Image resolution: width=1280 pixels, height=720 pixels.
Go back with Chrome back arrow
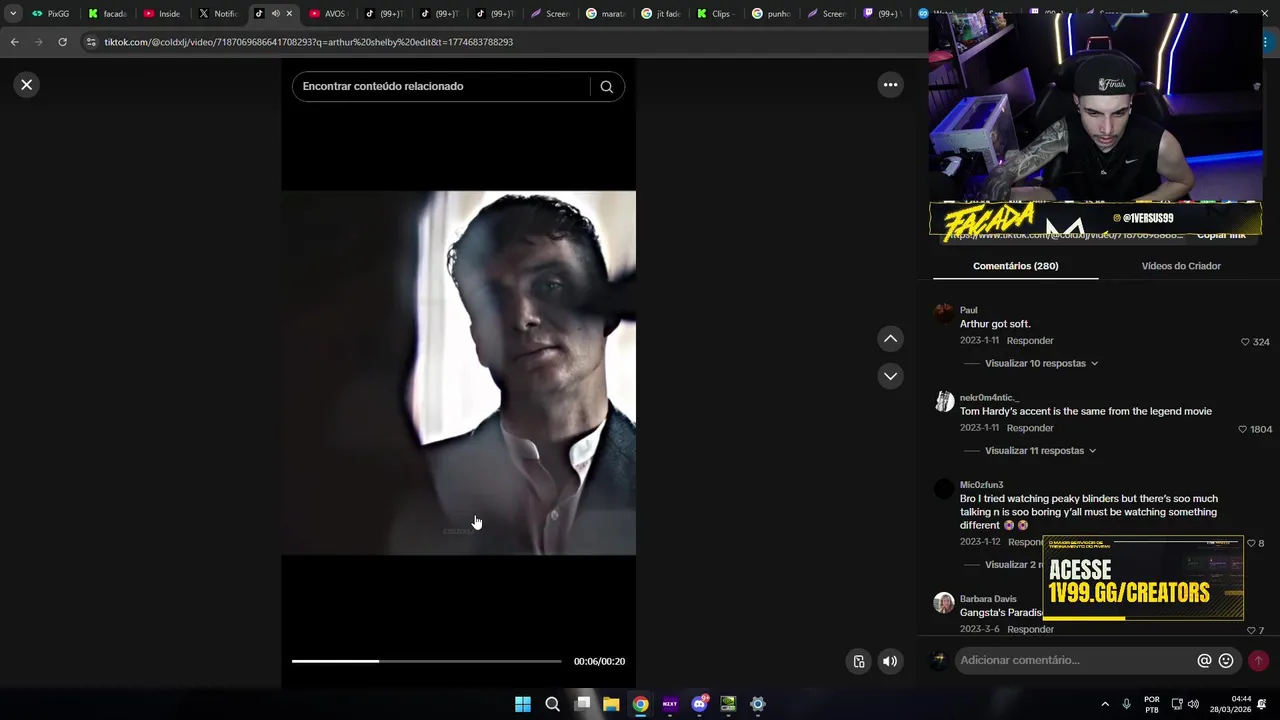14,42
